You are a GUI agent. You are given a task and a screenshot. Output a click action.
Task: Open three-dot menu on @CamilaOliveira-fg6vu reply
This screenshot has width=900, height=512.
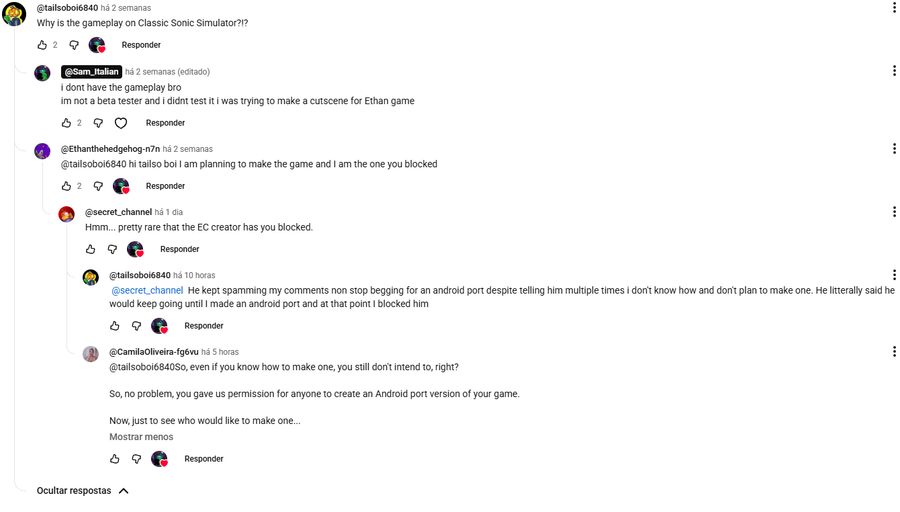tap(894, 352)
